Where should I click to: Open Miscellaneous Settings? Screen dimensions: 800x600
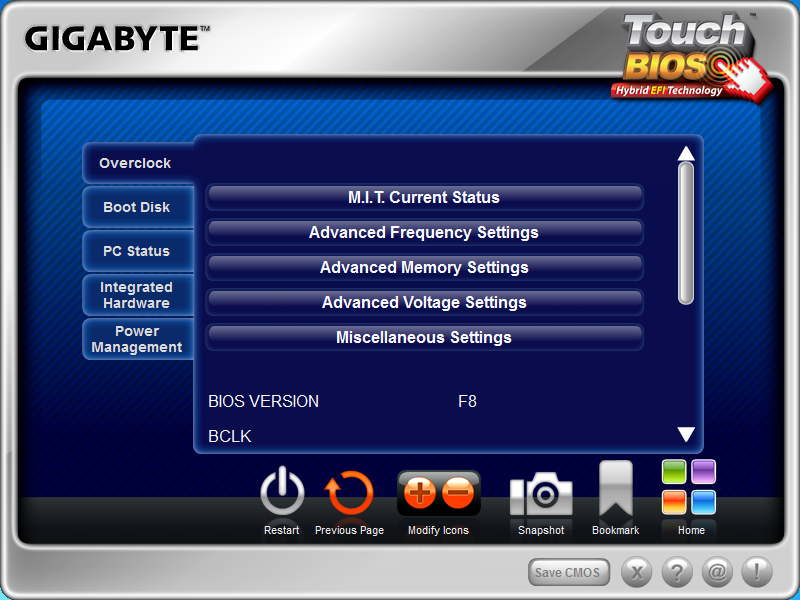[424, 337]
